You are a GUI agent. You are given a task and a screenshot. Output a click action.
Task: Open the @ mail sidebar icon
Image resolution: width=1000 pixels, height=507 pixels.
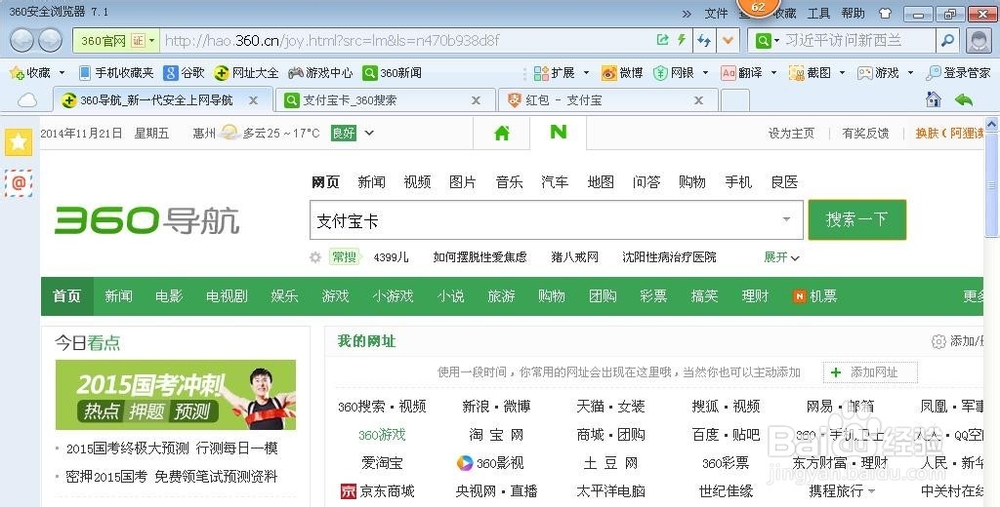pos(18,184)
